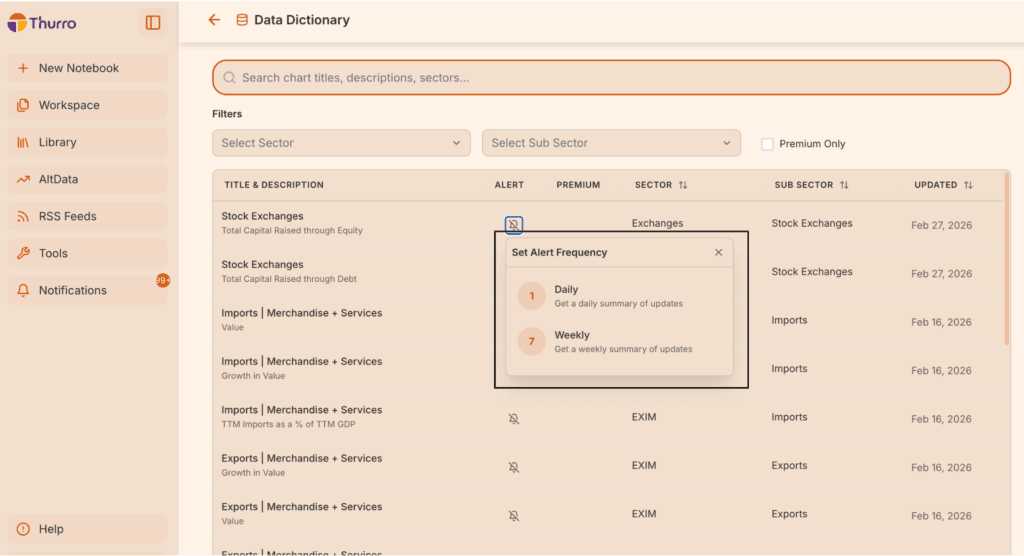Open Imports TTM Imports as % of TTM GDP

(302, 416)
